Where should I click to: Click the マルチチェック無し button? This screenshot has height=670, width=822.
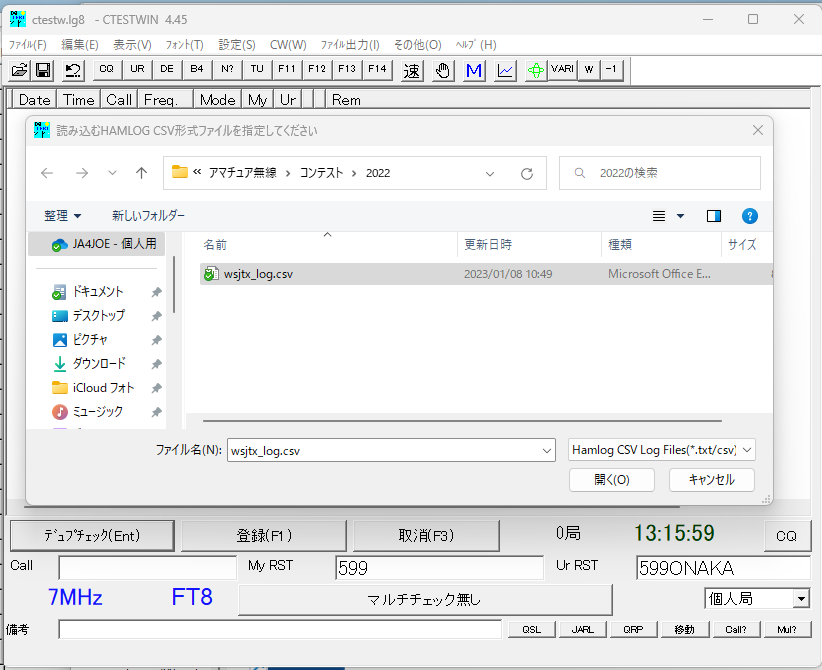tap(425, 599)
